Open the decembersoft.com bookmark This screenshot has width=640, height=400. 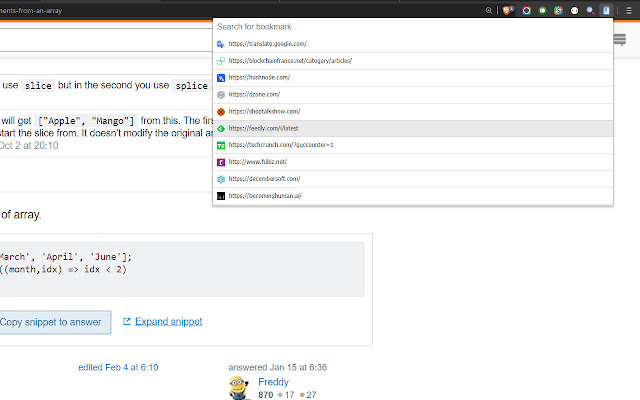413,179
